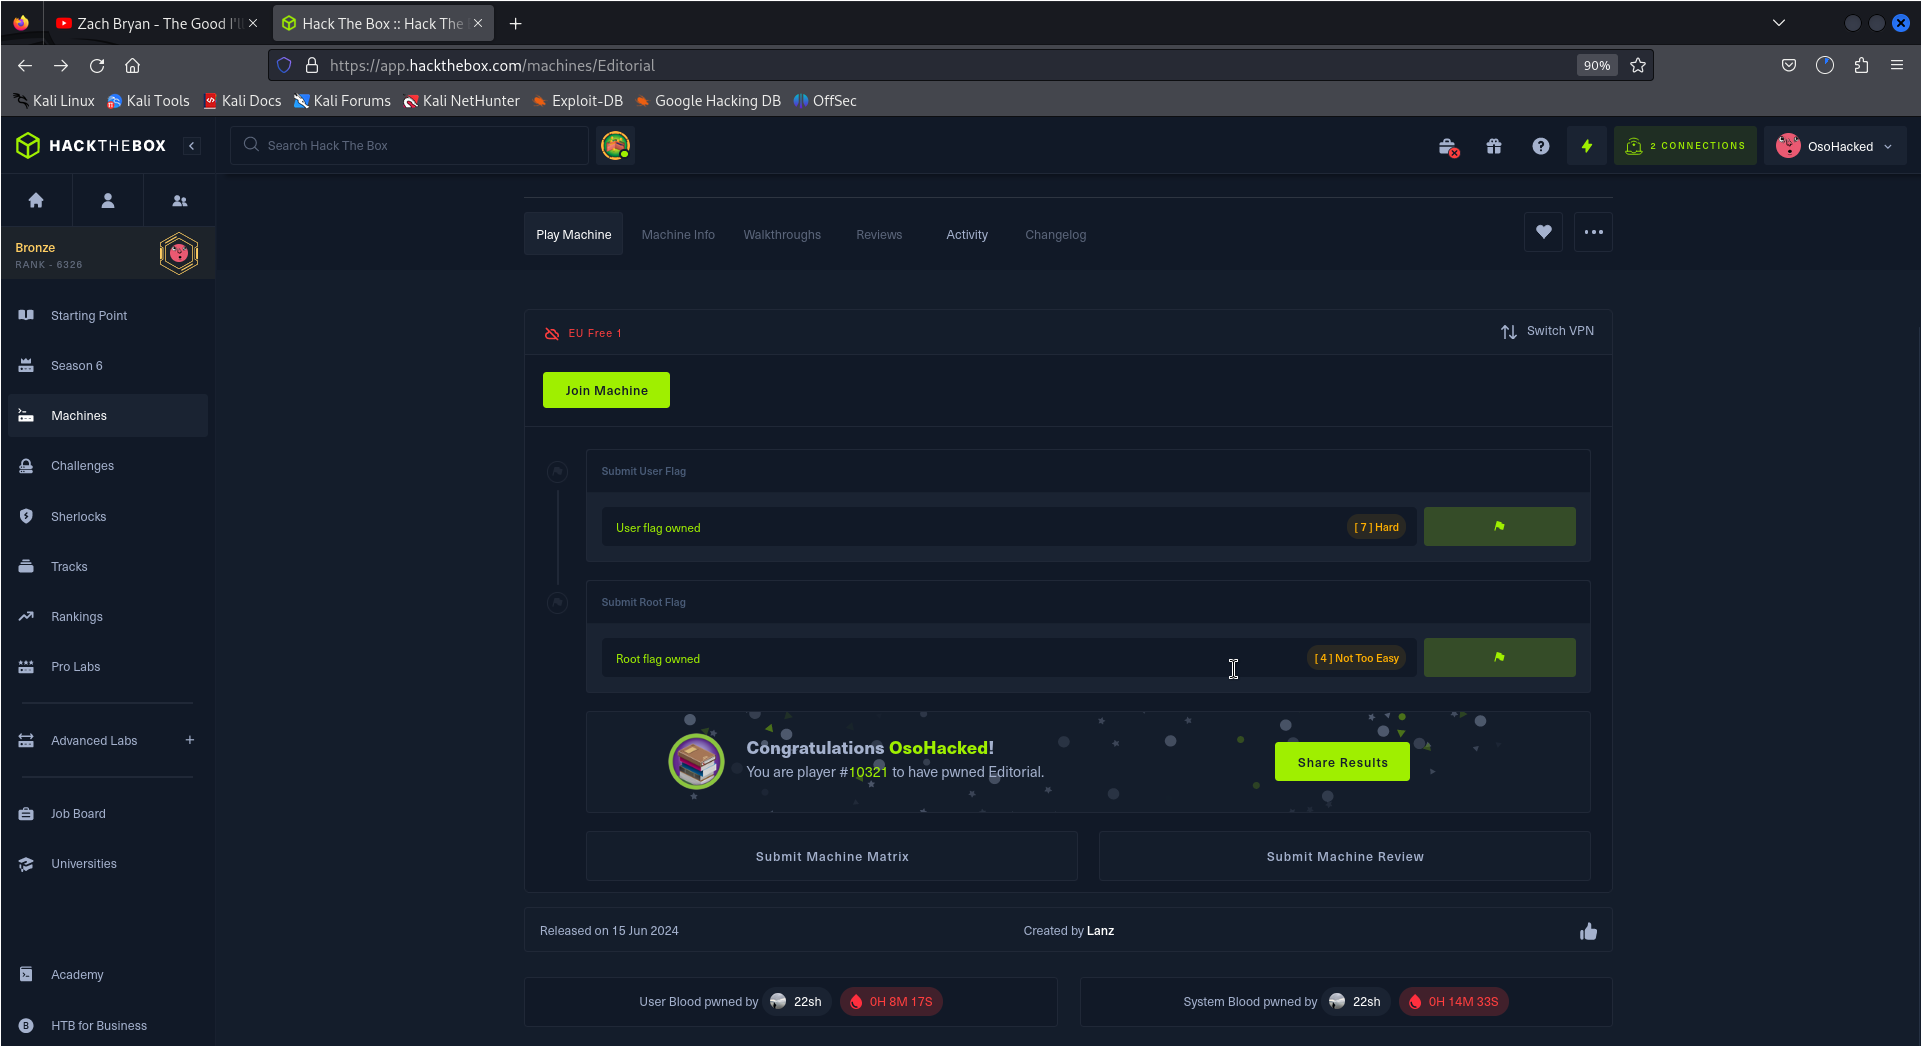Open Pro Labs section
The width and height of the screenshot is (1922, 1047).
click(108, 667)
